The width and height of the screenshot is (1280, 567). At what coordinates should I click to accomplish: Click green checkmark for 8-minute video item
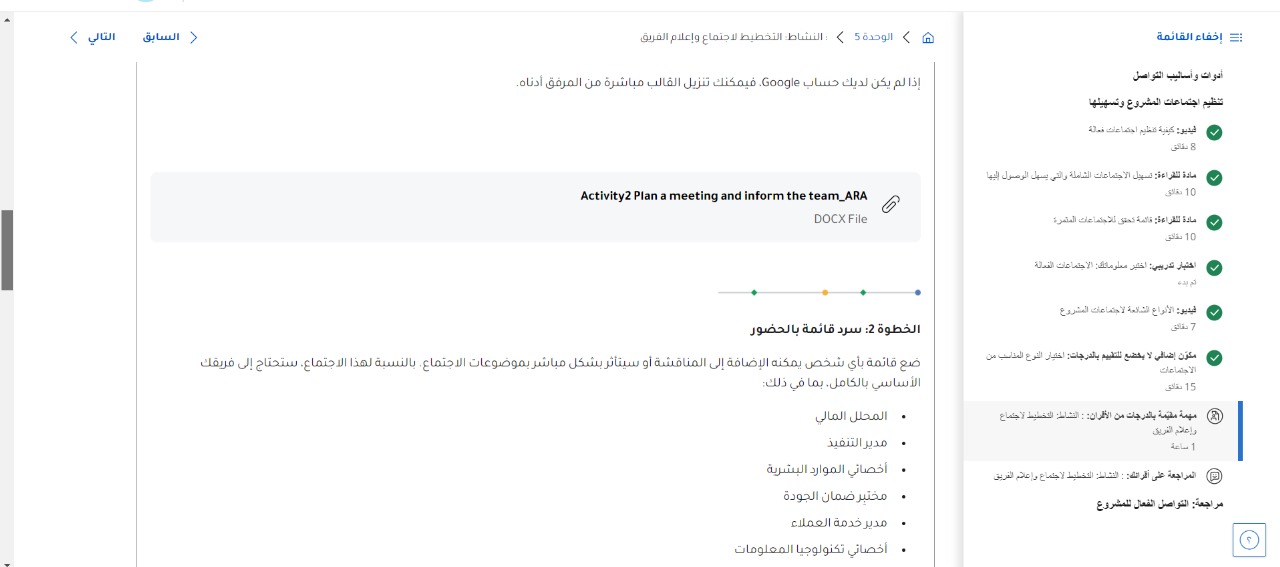click(x=1214, y=133)
